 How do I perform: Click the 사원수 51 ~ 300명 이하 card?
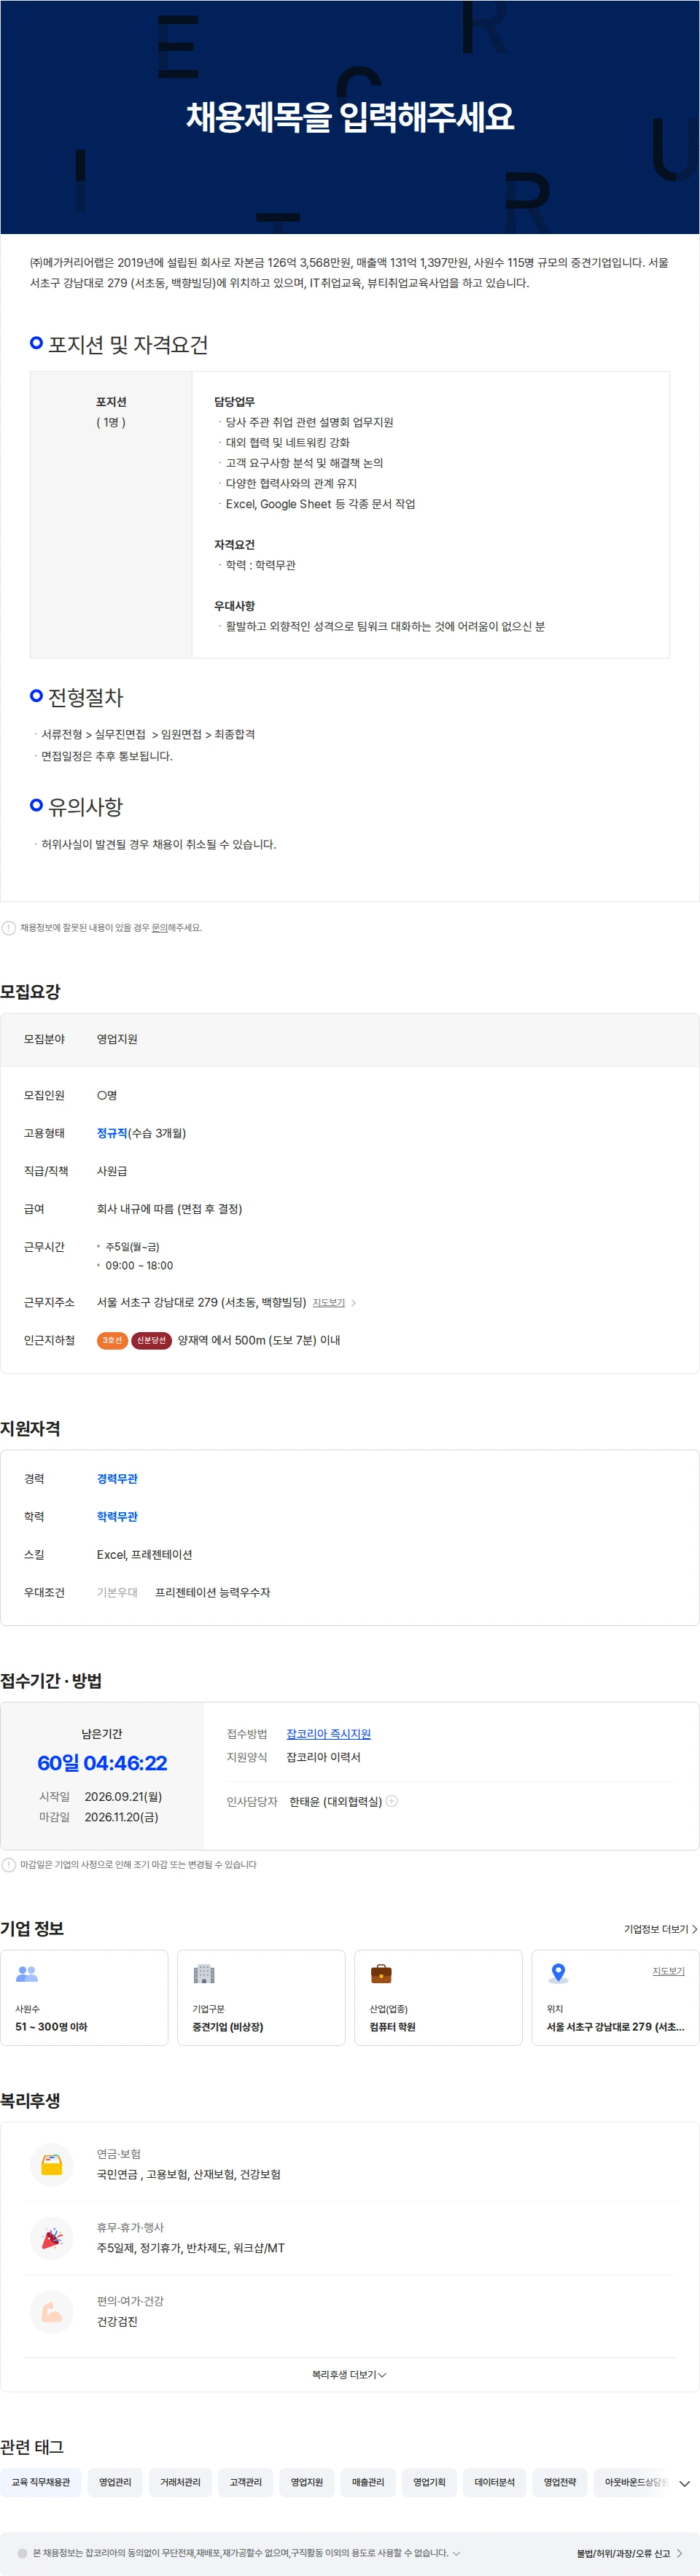coord(84,1996)
